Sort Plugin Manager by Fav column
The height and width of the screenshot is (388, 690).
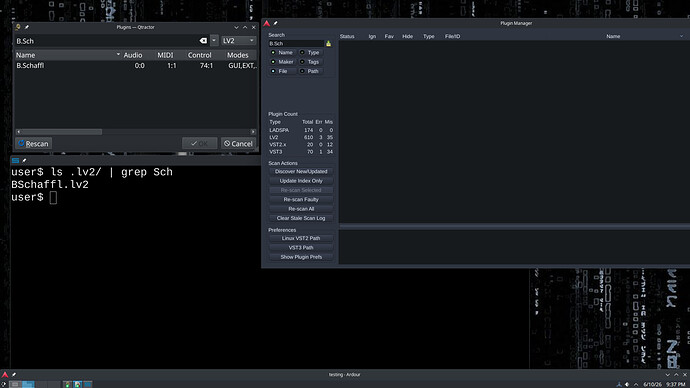click(x=389, y=37)
